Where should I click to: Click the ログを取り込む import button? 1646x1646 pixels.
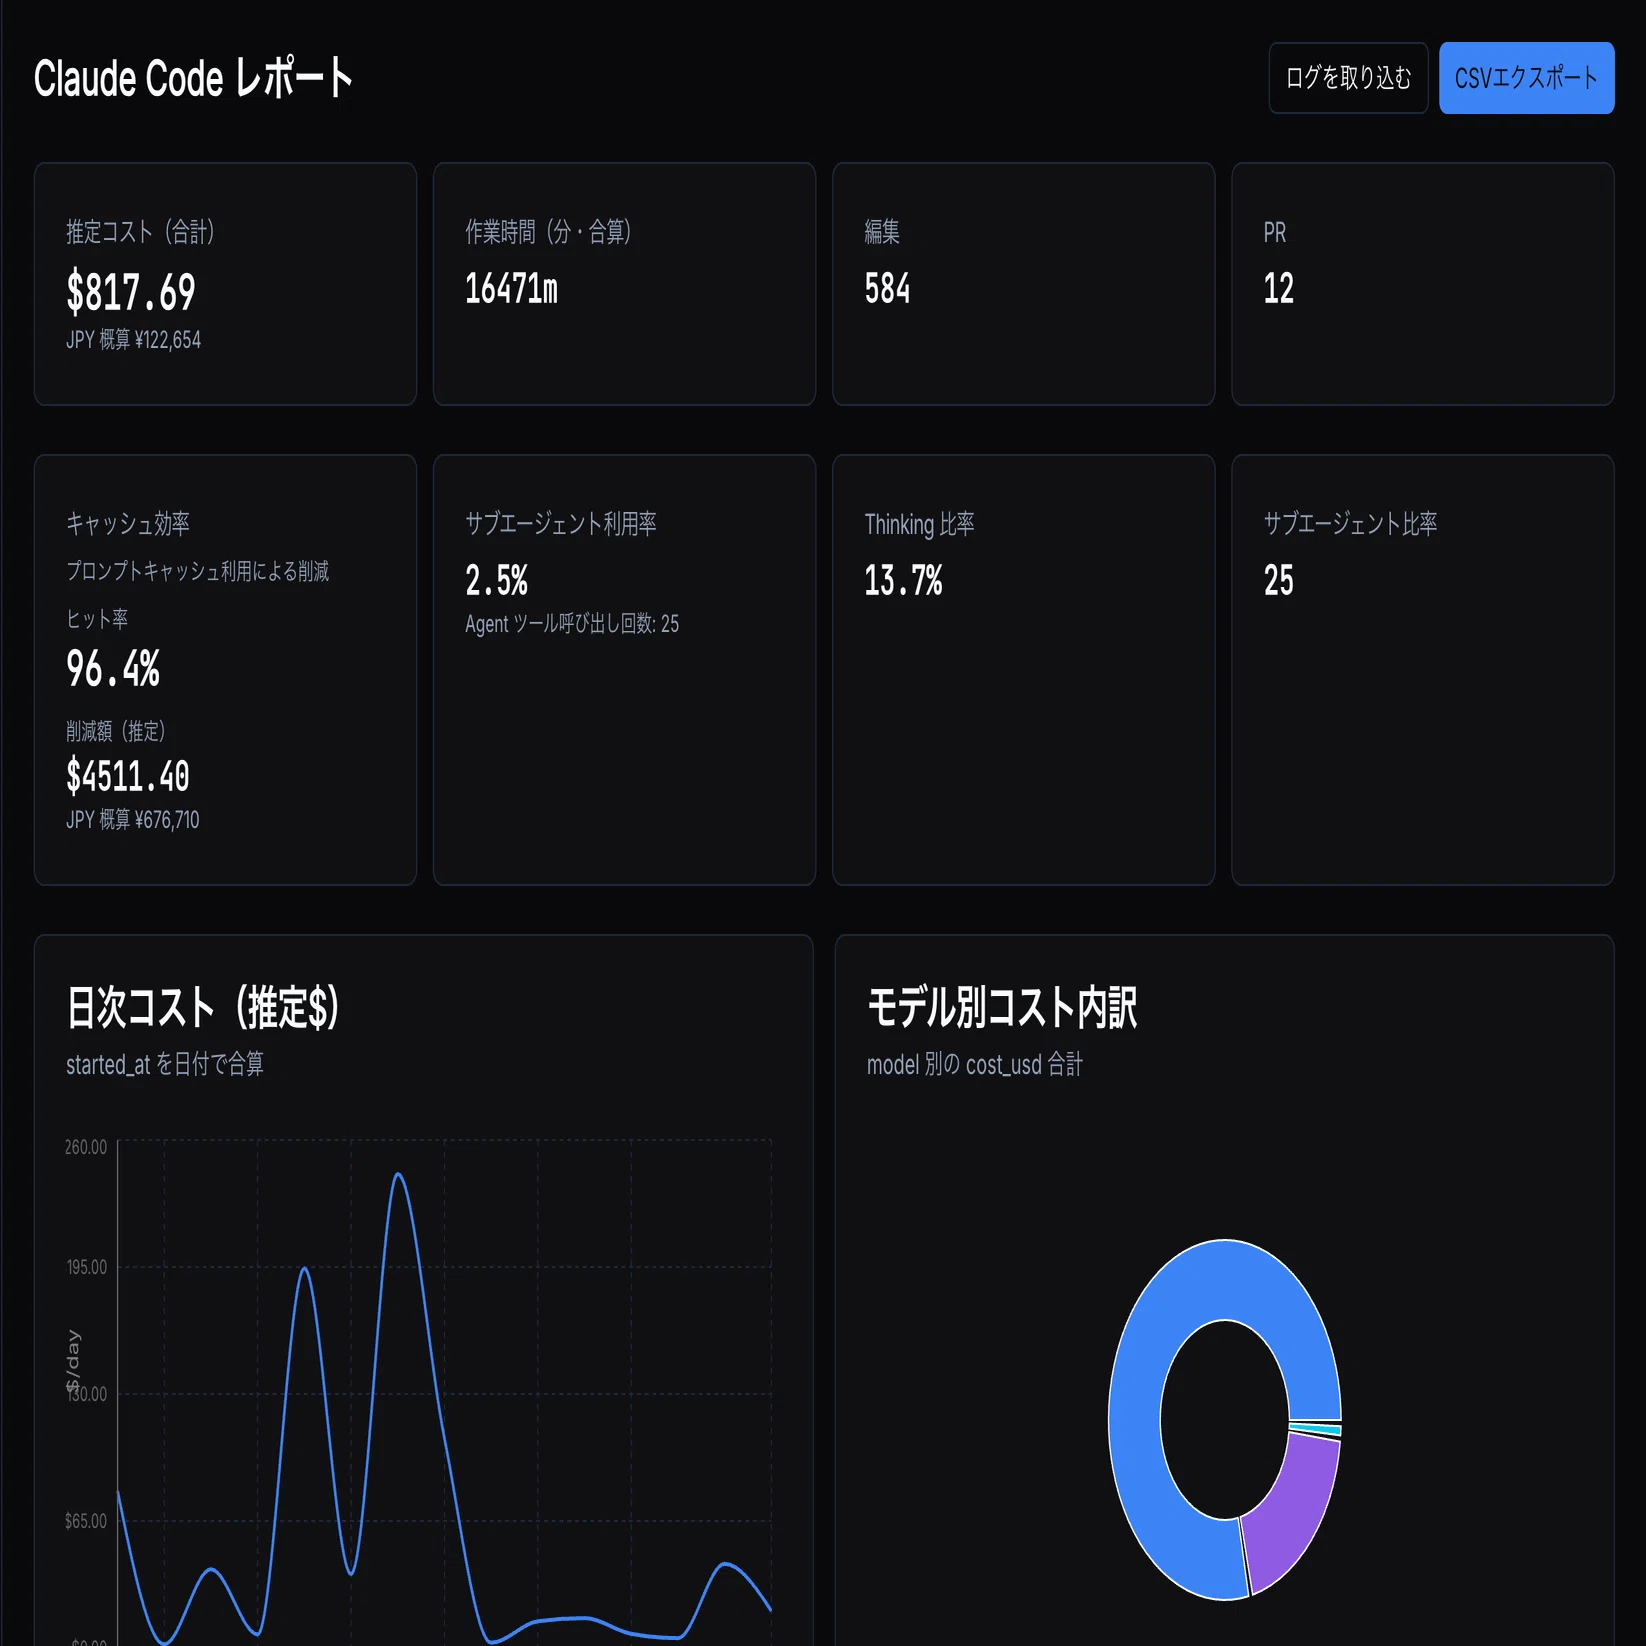coord(1348,78)
